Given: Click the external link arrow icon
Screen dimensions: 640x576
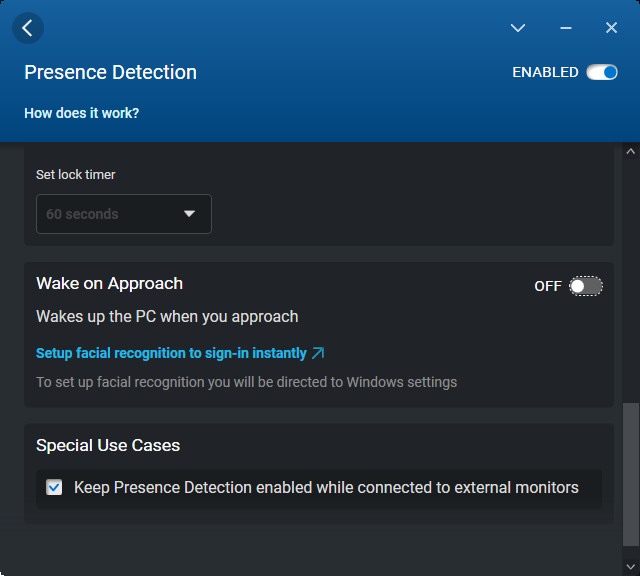Looking at the screenshot, I should pos(318,353).
